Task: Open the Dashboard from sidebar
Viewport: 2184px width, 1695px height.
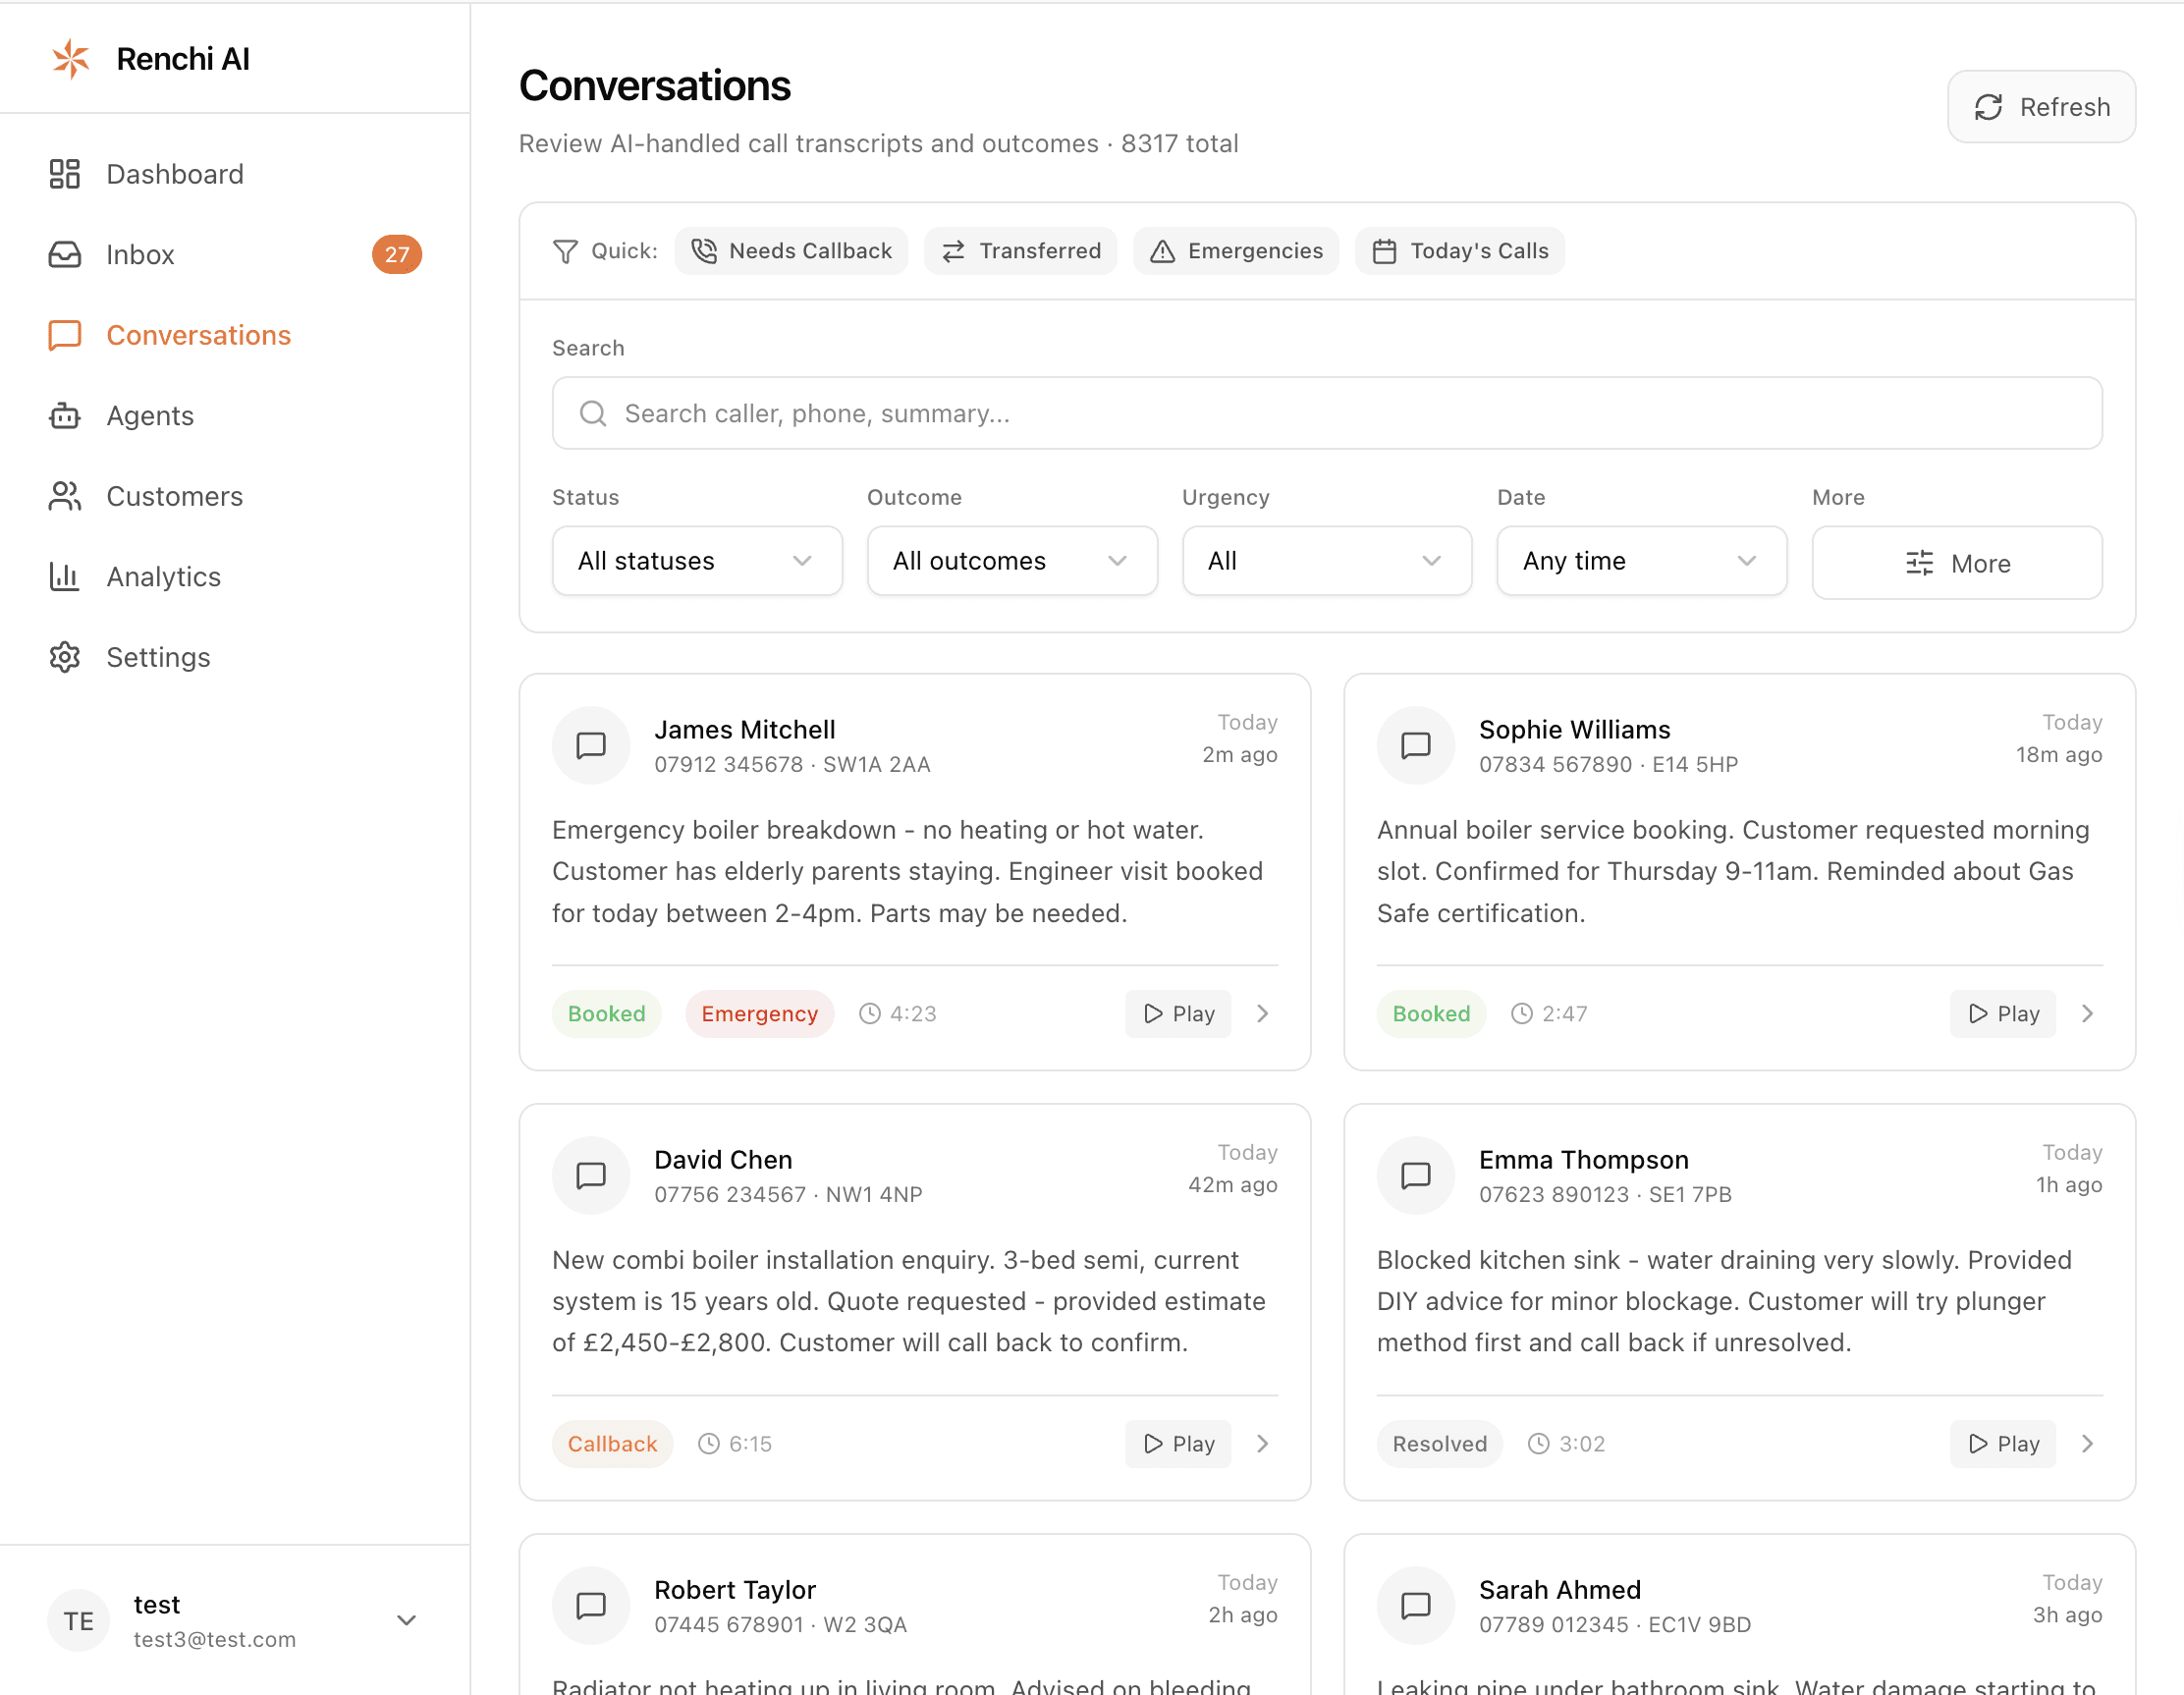Action: pos(174,174)
